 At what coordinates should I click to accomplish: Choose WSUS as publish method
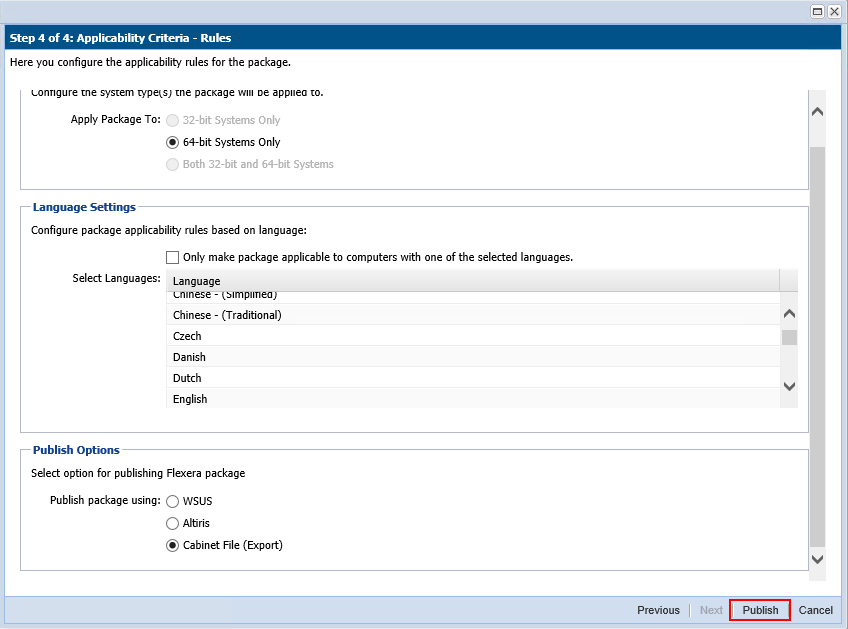pos(173,501)
